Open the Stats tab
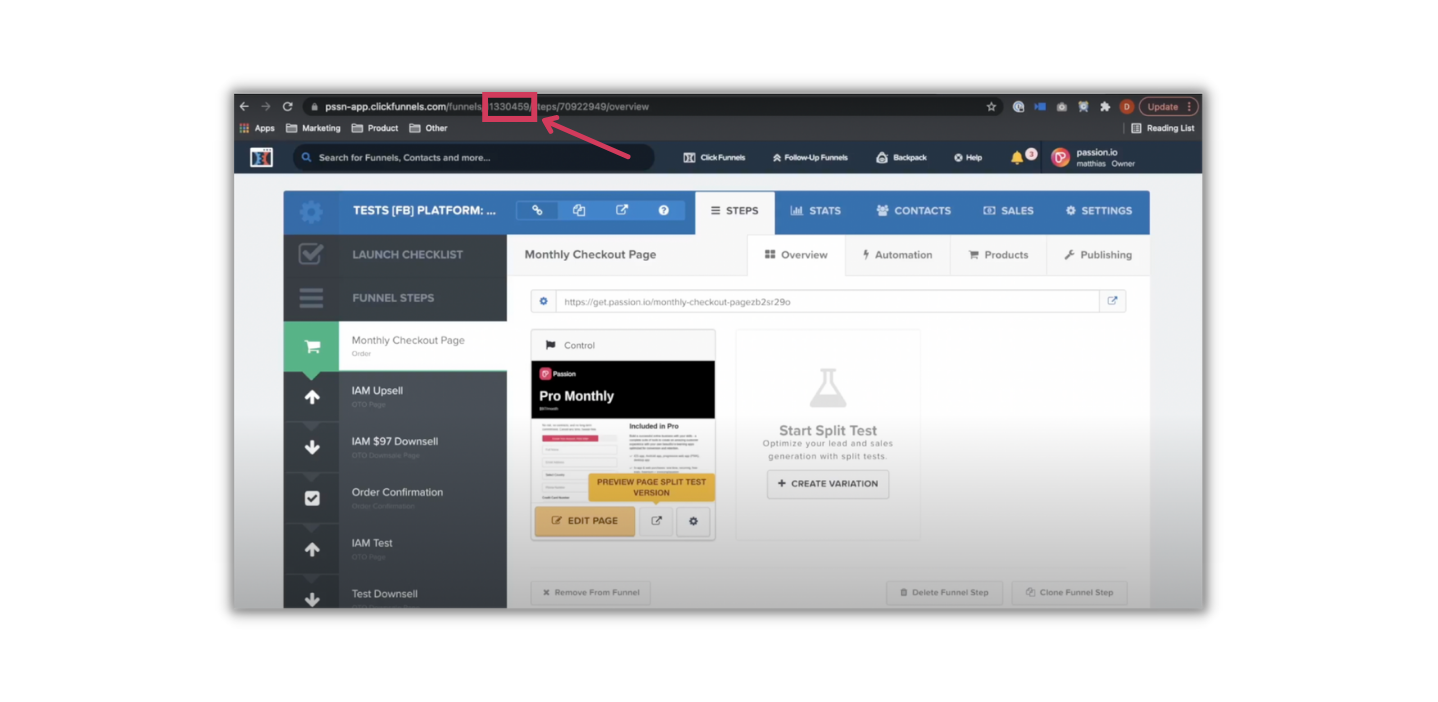 click(x=816, y=210)
